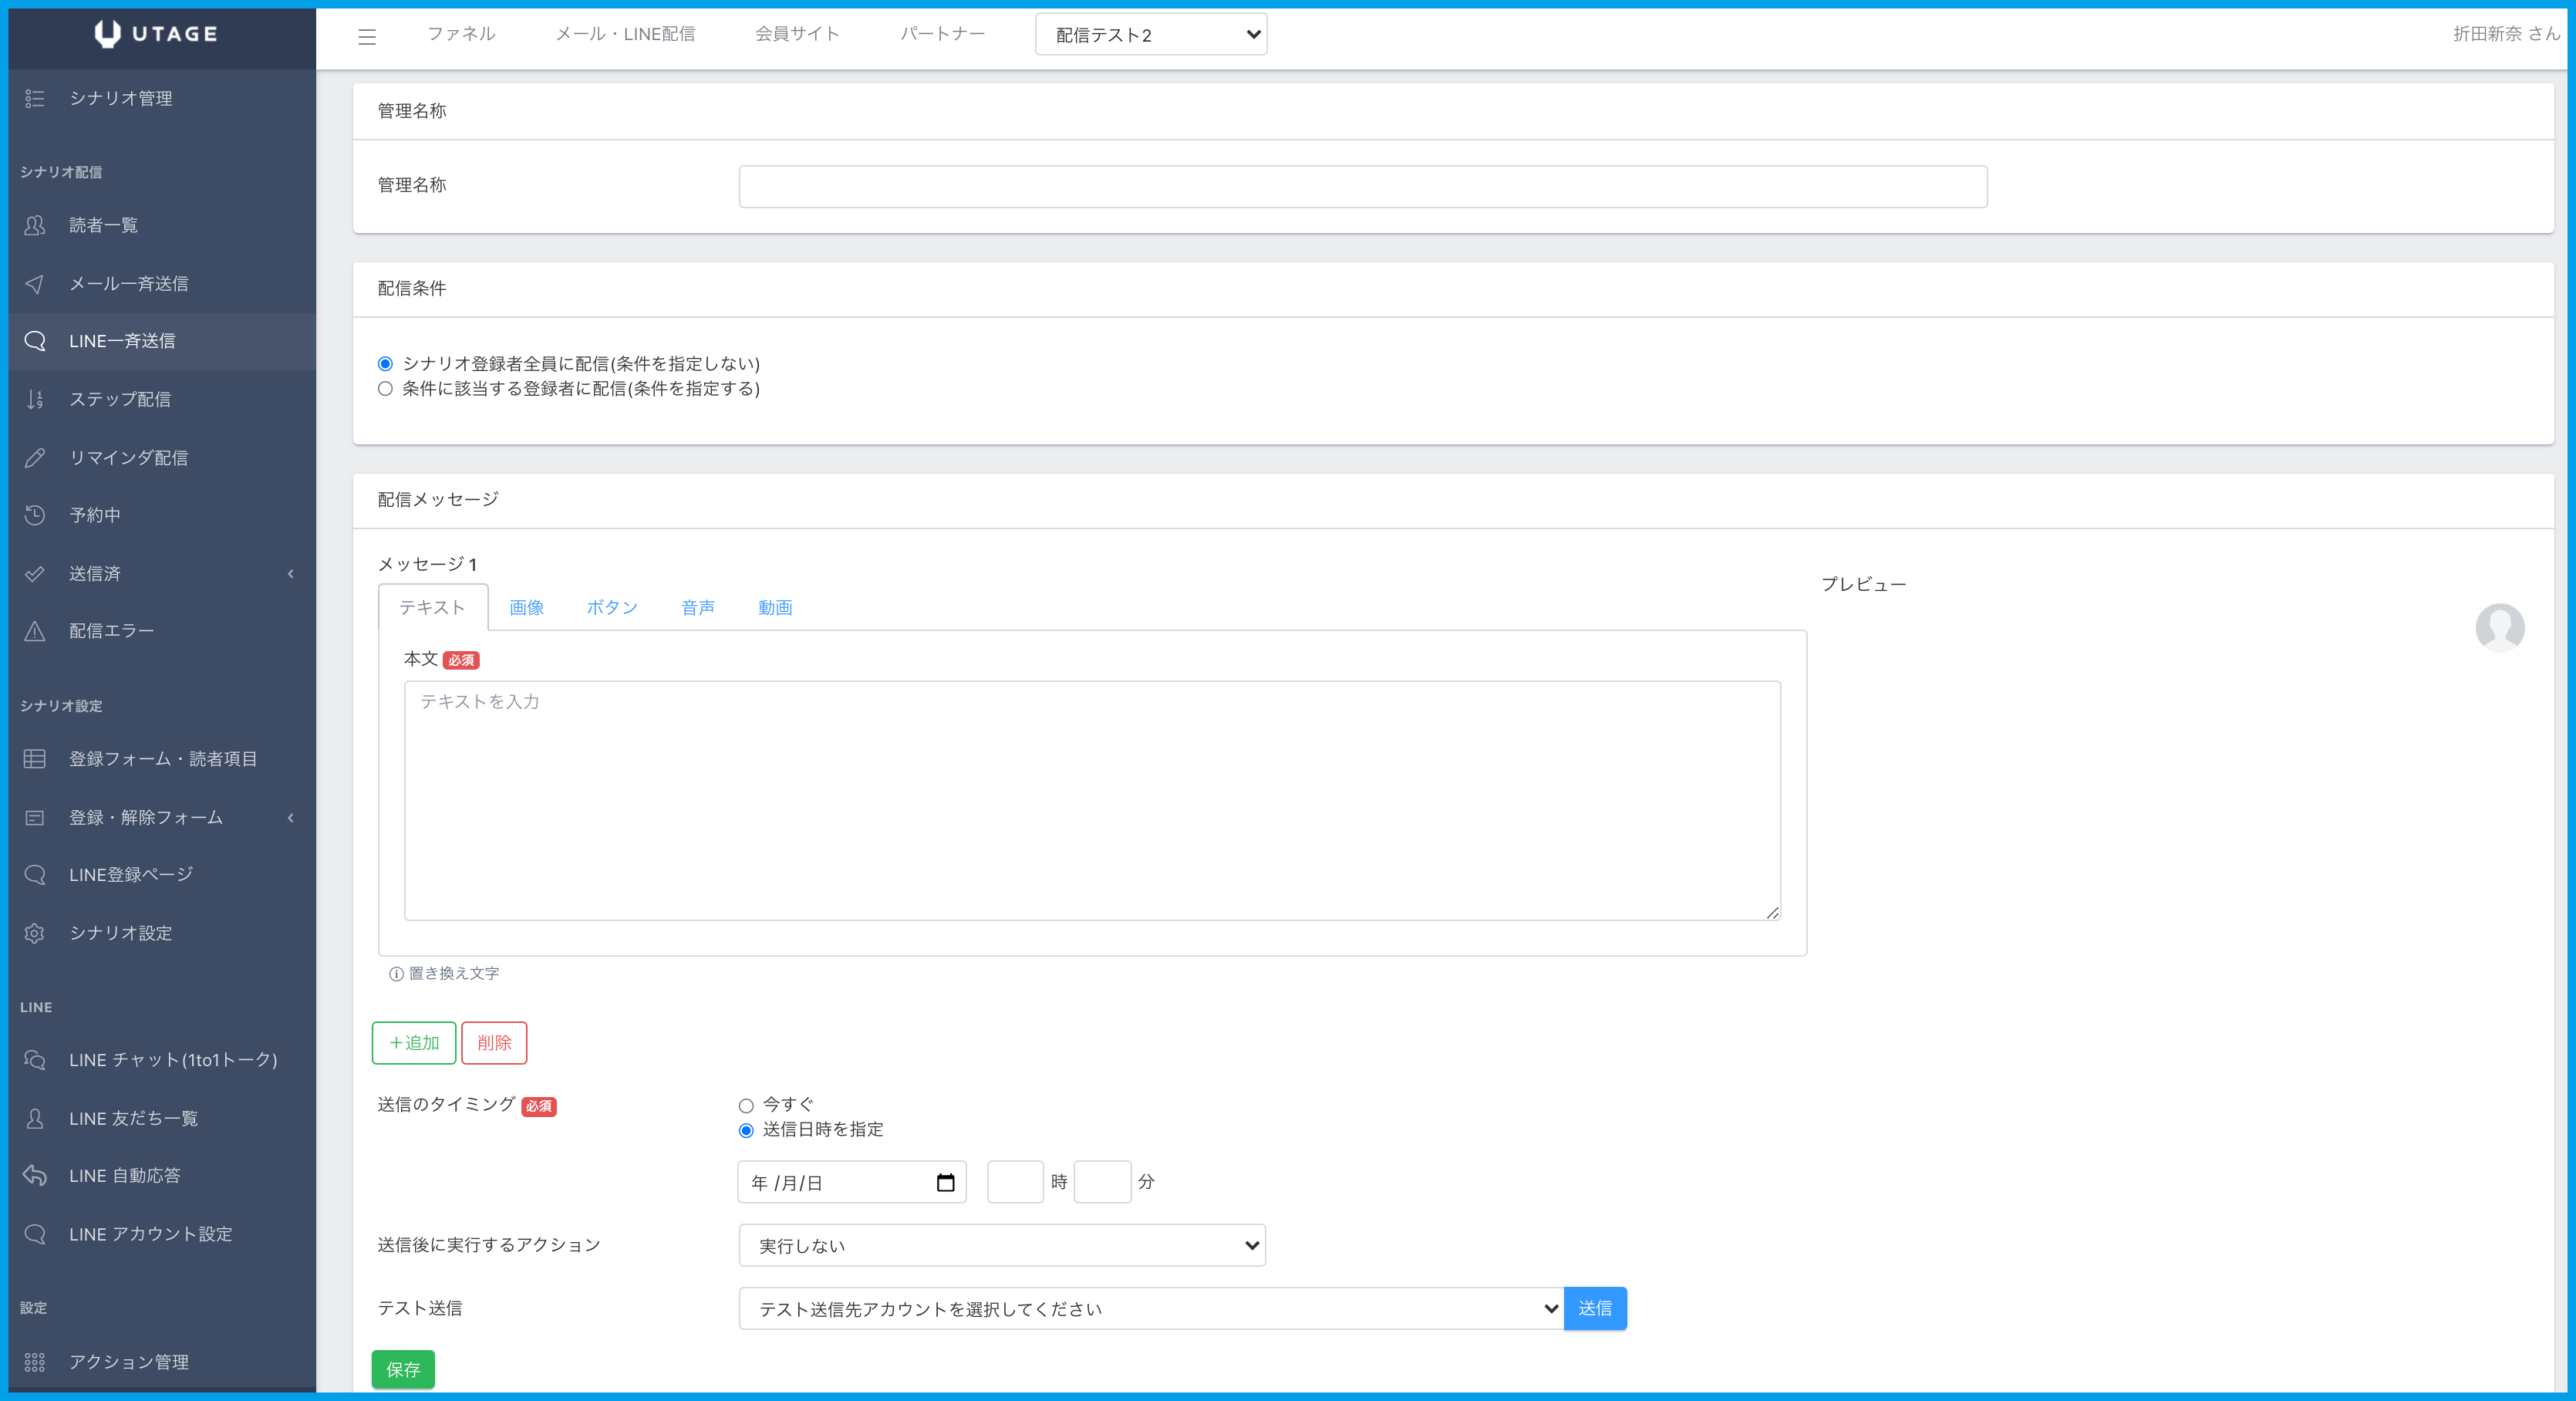Select the 今すぐ send timing option
This screenshot has height=1401, width=2576.
click(746, 1105)
